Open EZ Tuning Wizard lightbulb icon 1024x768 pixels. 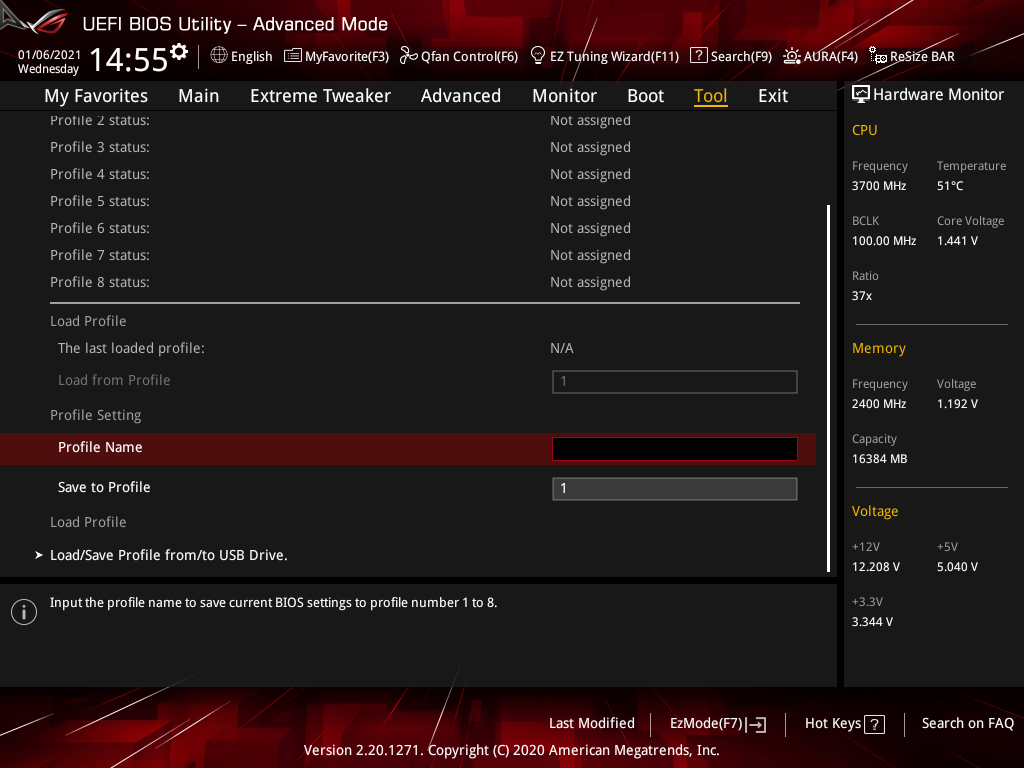(537, 56)
